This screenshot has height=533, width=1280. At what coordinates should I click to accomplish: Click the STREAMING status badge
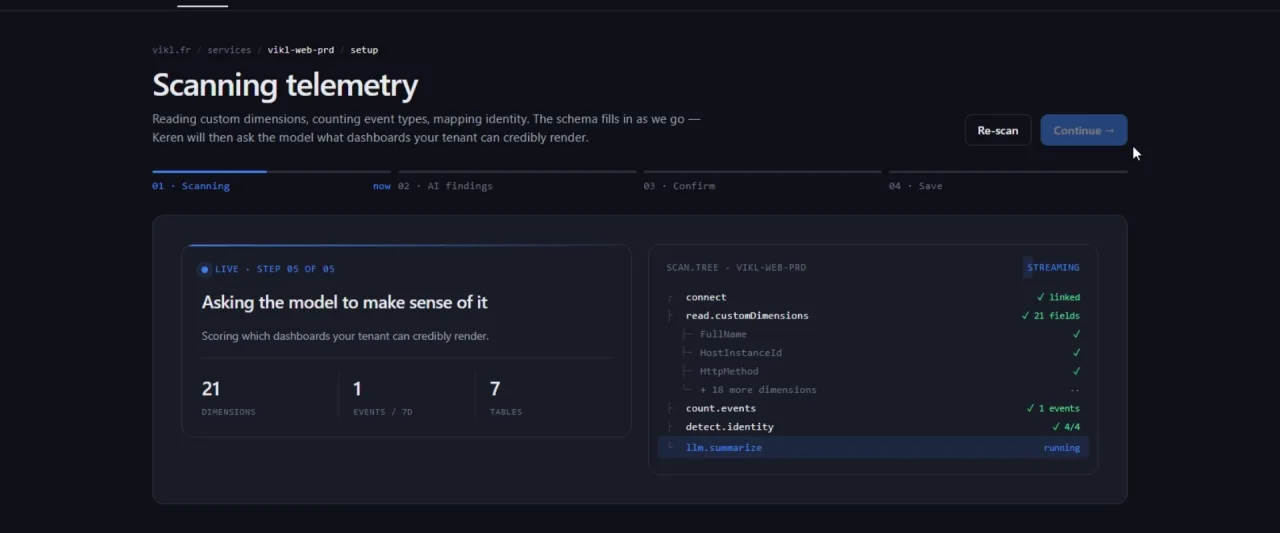(1053, 267)
